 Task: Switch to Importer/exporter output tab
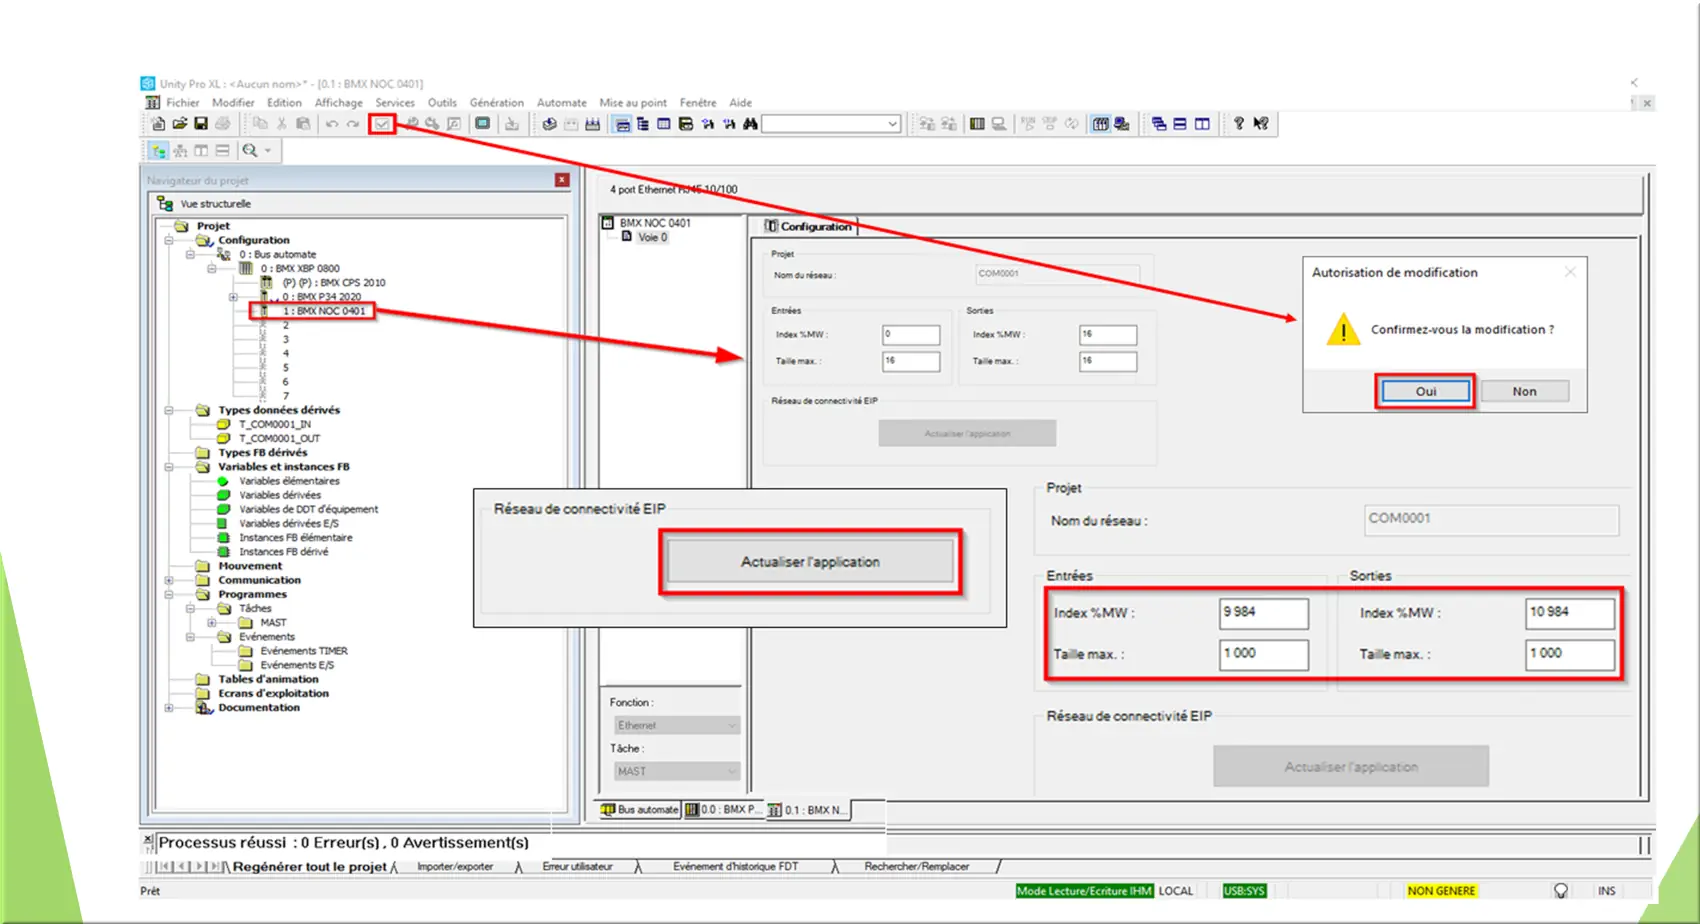455,866
